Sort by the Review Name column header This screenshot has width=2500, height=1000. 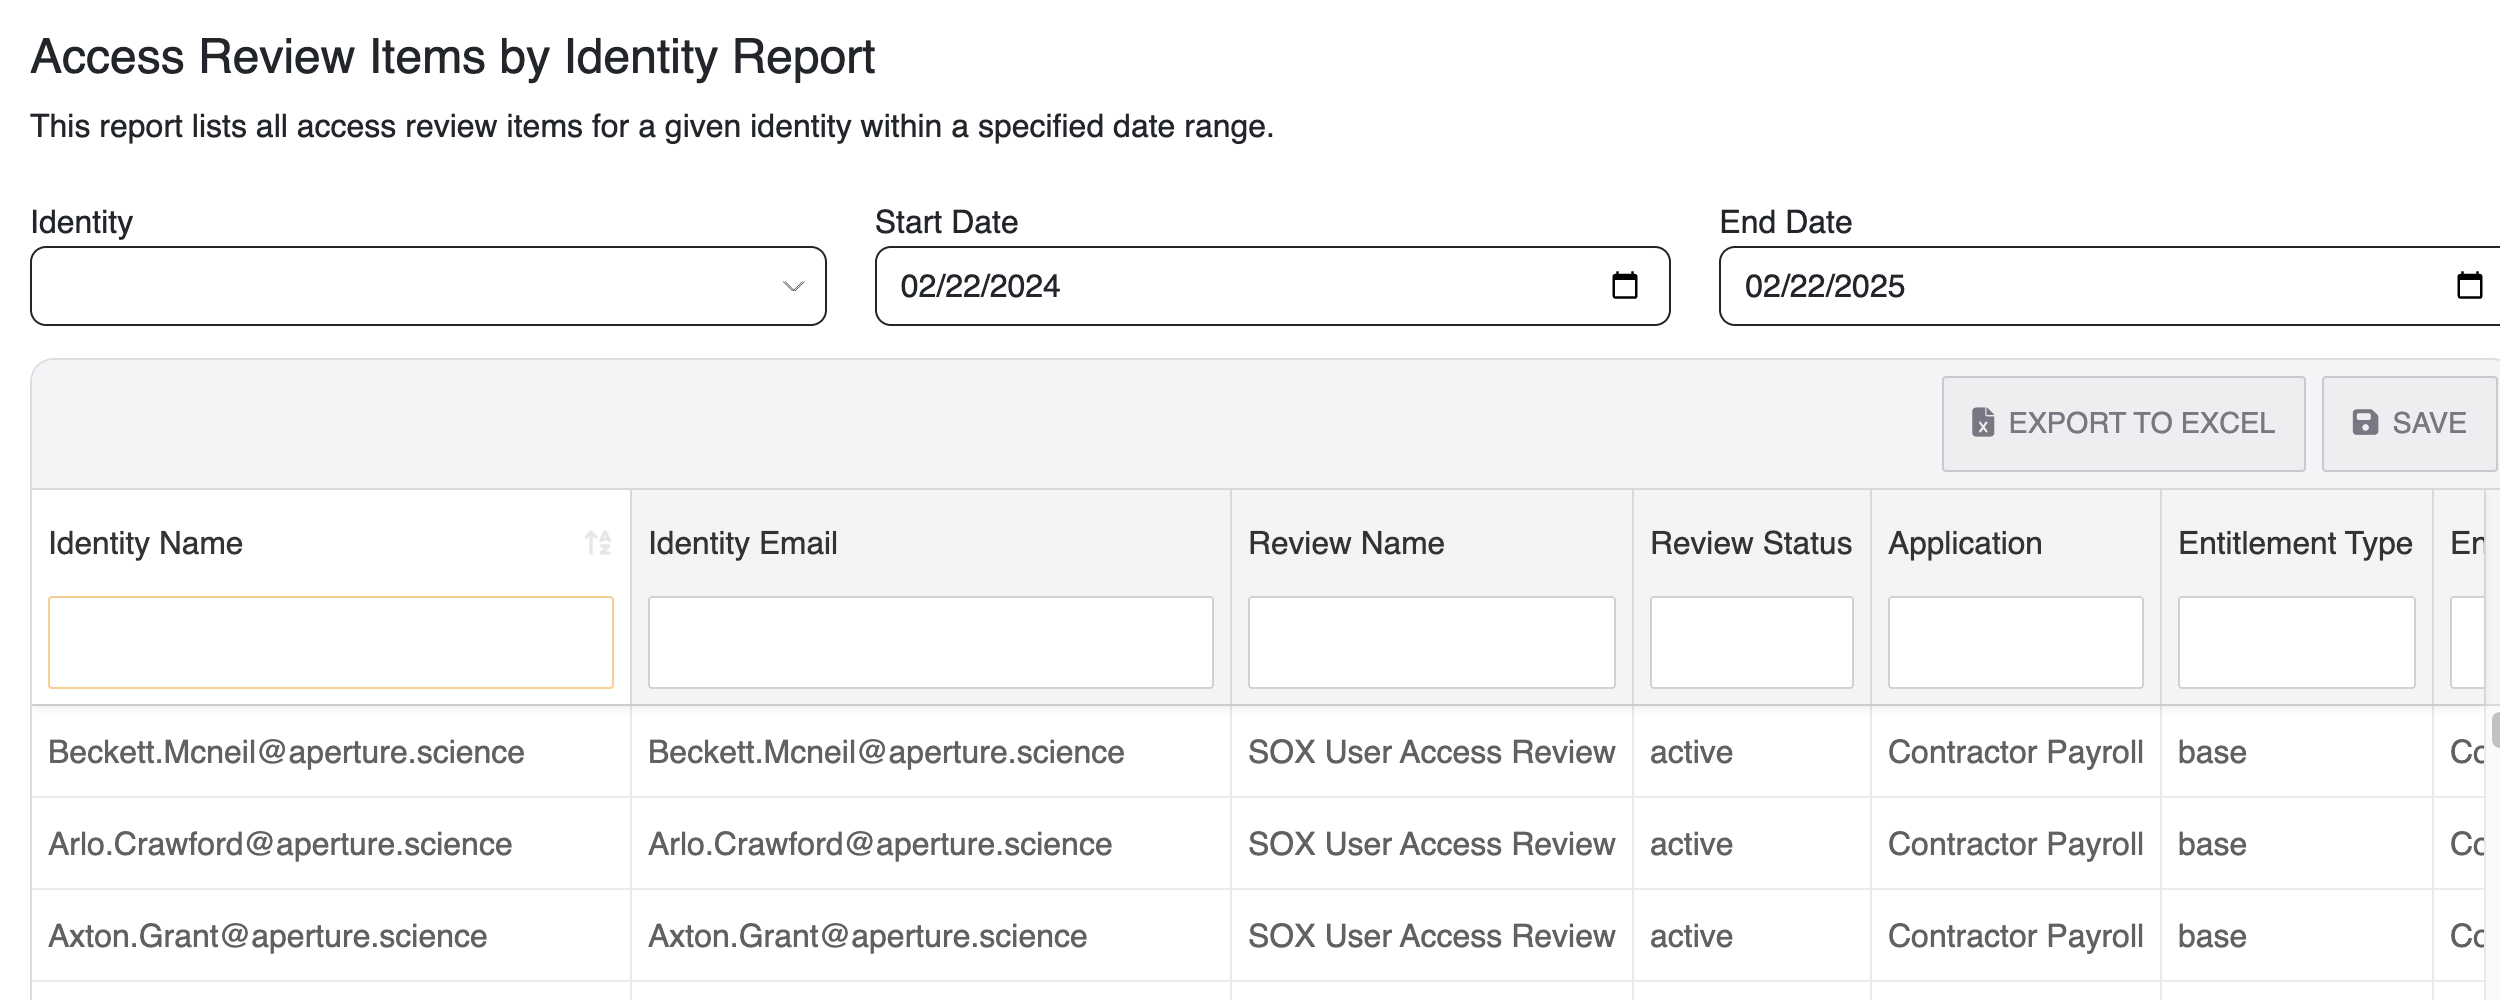(1346, 543)
